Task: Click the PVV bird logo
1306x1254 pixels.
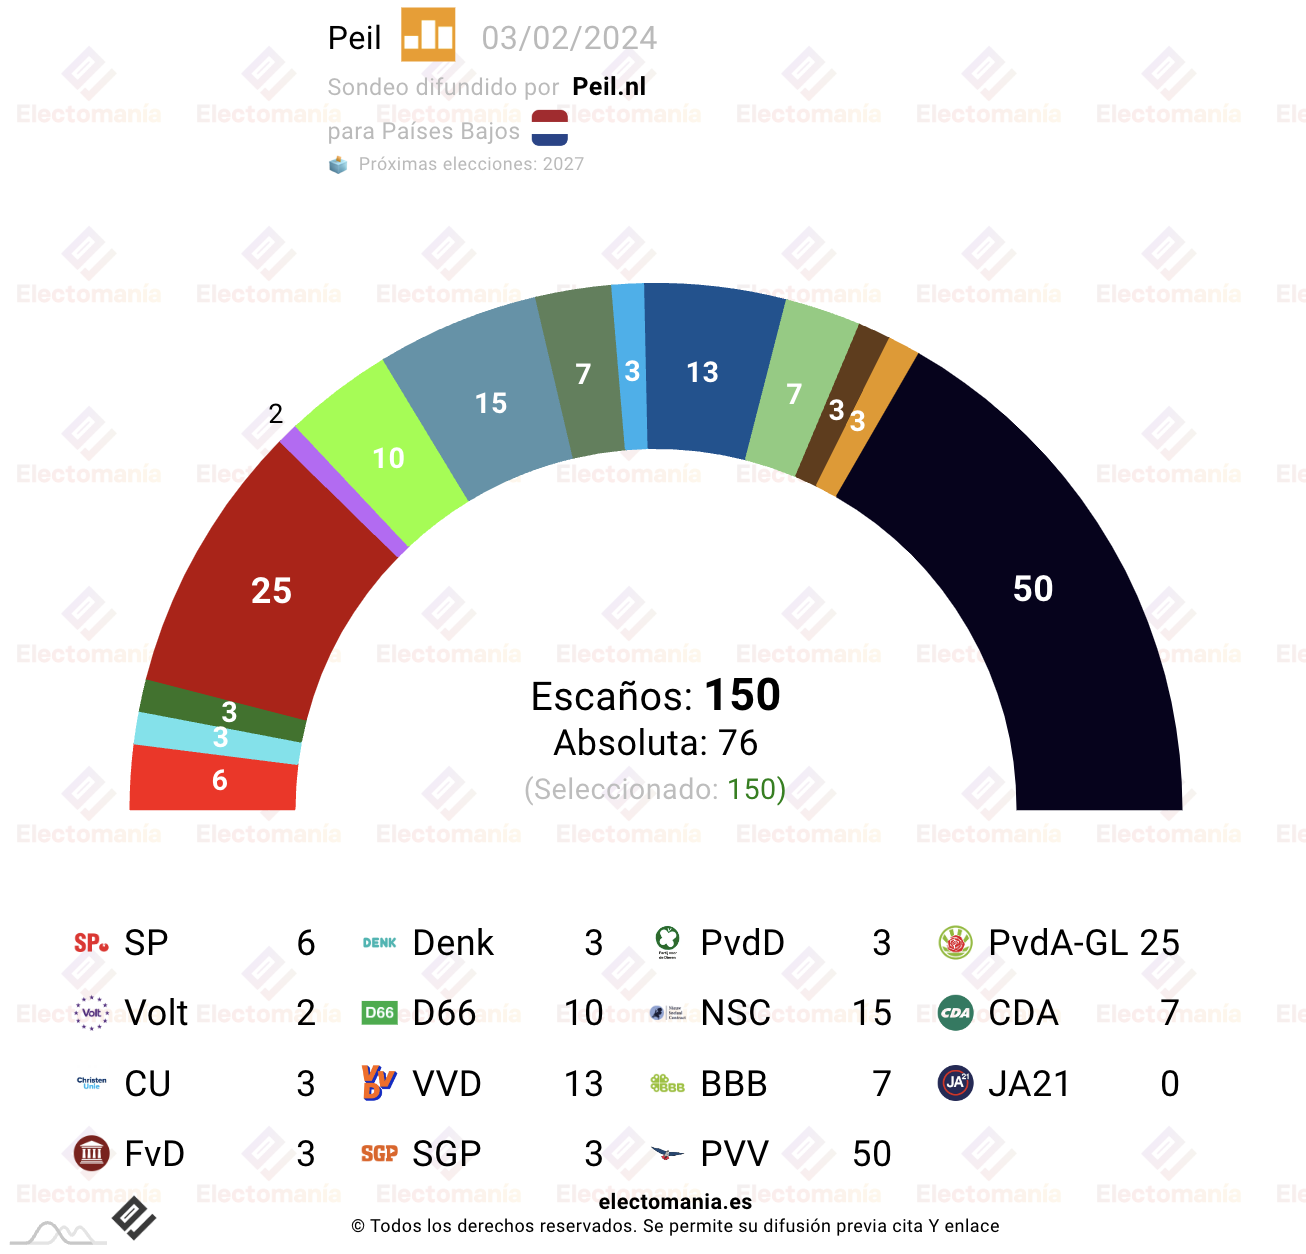Action: coord(667,1153)
